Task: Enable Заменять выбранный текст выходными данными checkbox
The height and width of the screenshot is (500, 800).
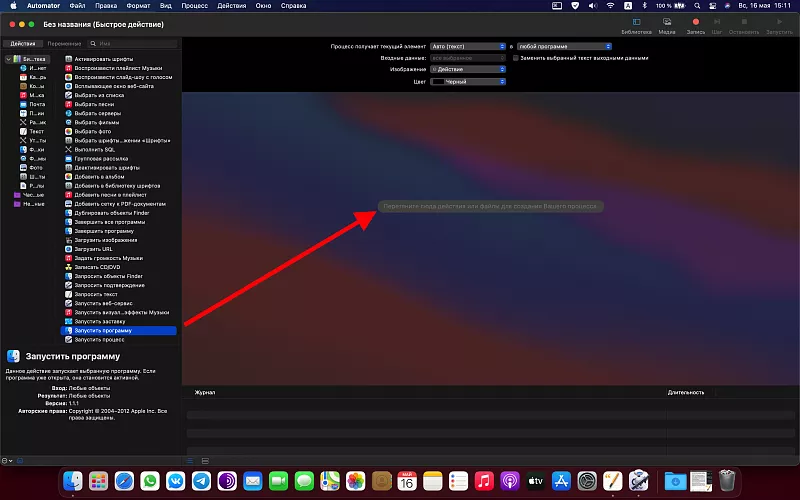Action: point(515,58)
